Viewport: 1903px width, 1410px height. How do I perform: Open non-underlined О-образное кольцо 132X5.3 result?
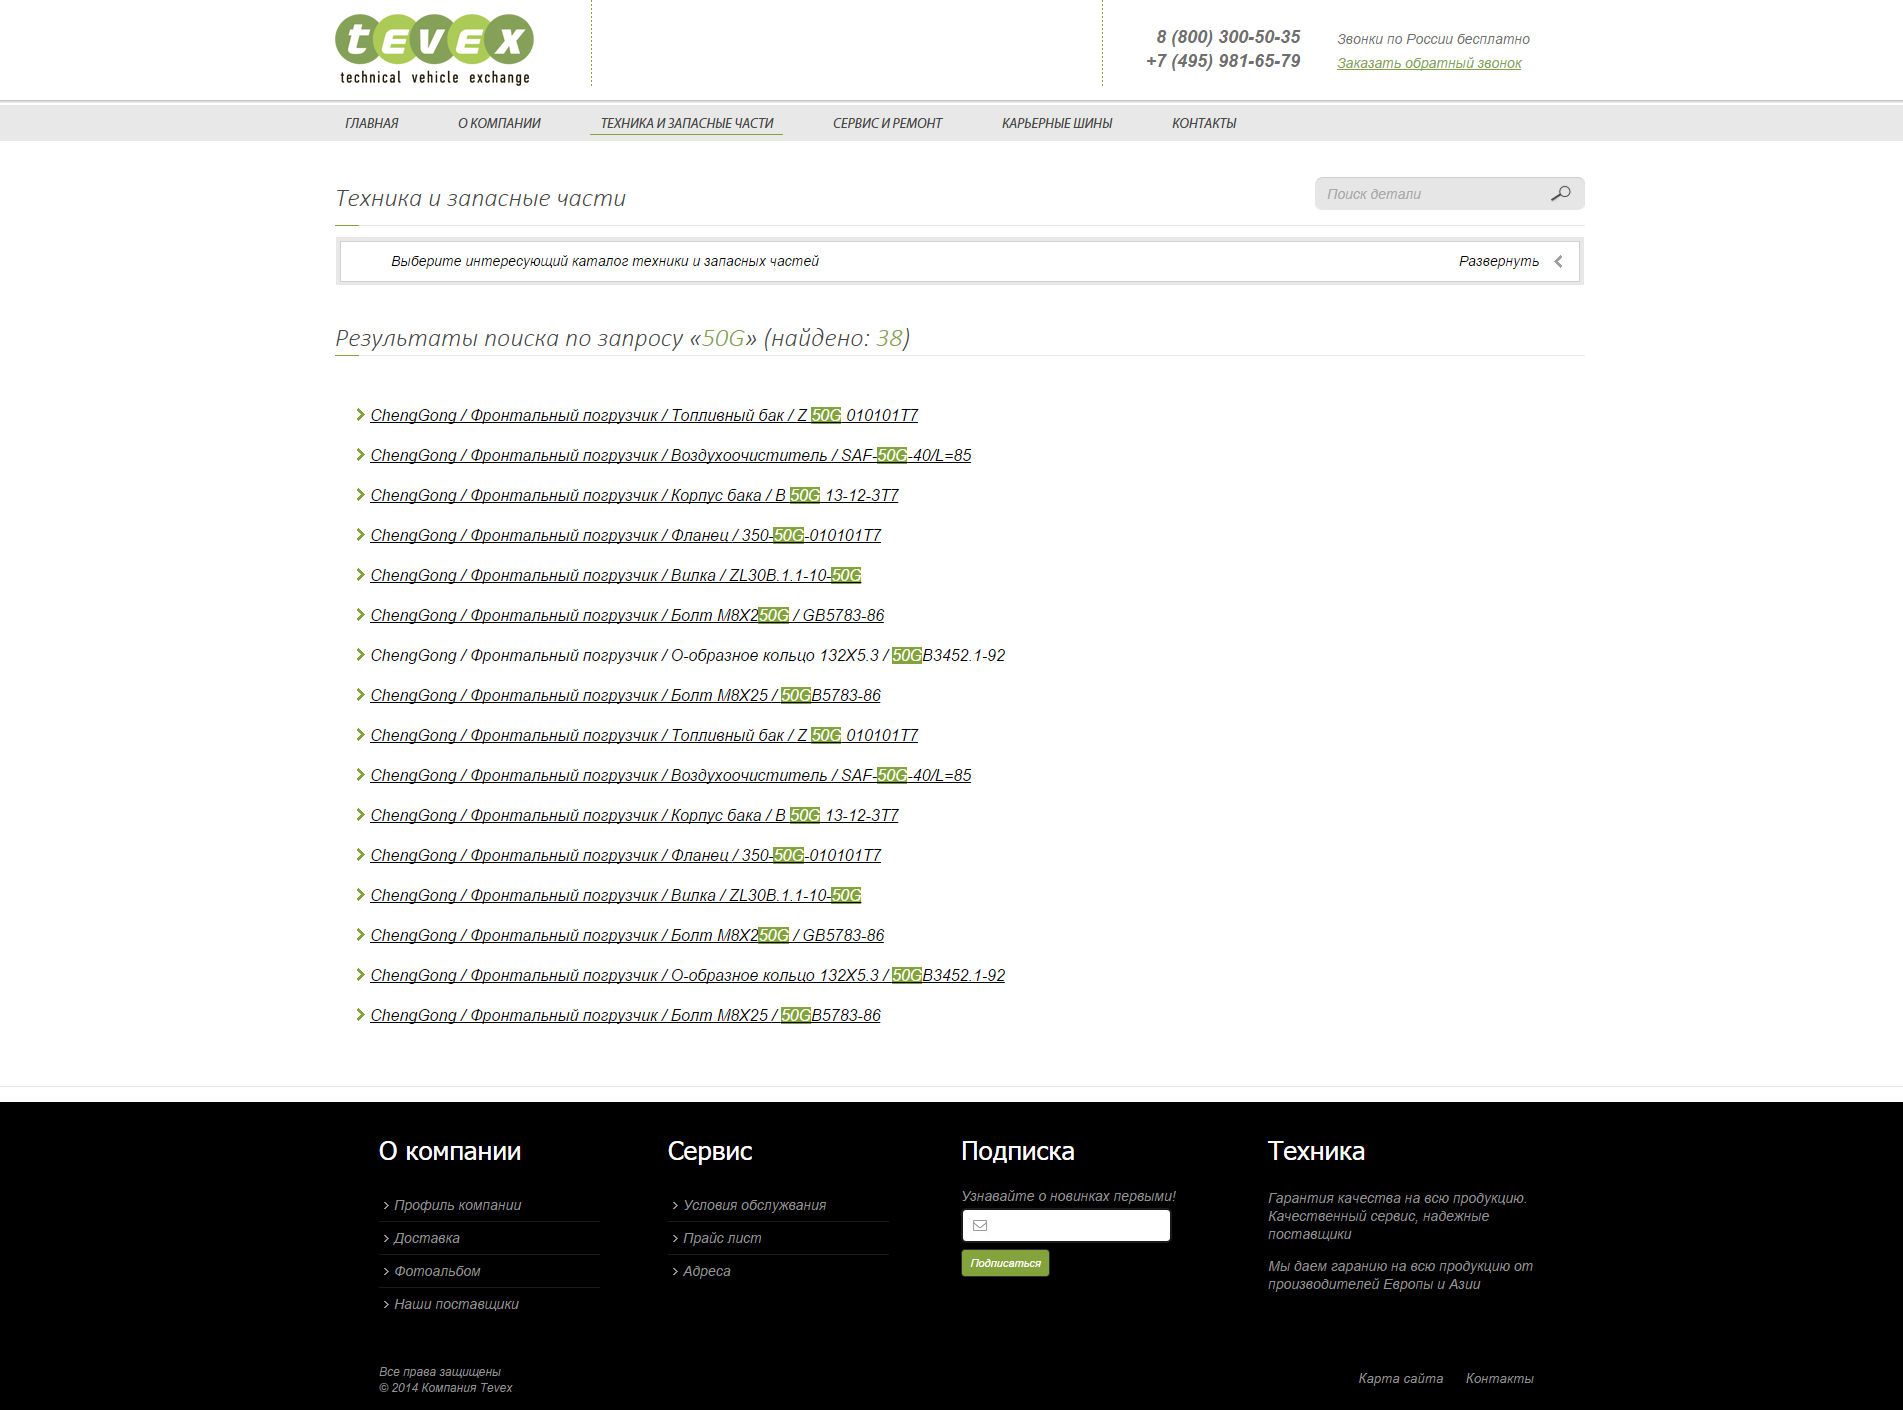(x=688, y=655)
